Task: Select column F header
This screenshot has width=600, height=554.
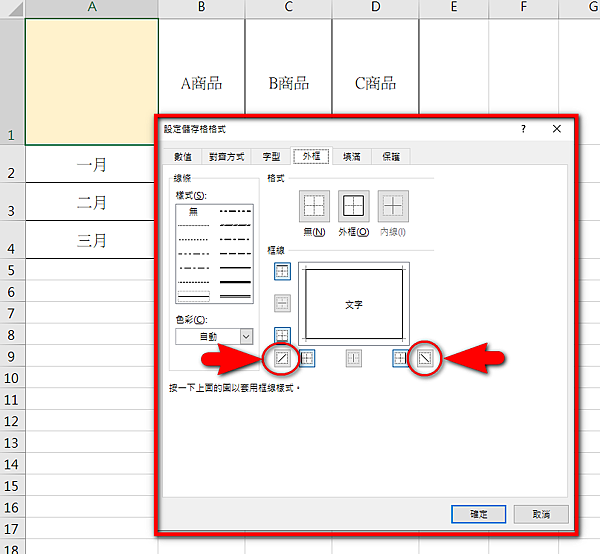Action: [x=523, y=8]
